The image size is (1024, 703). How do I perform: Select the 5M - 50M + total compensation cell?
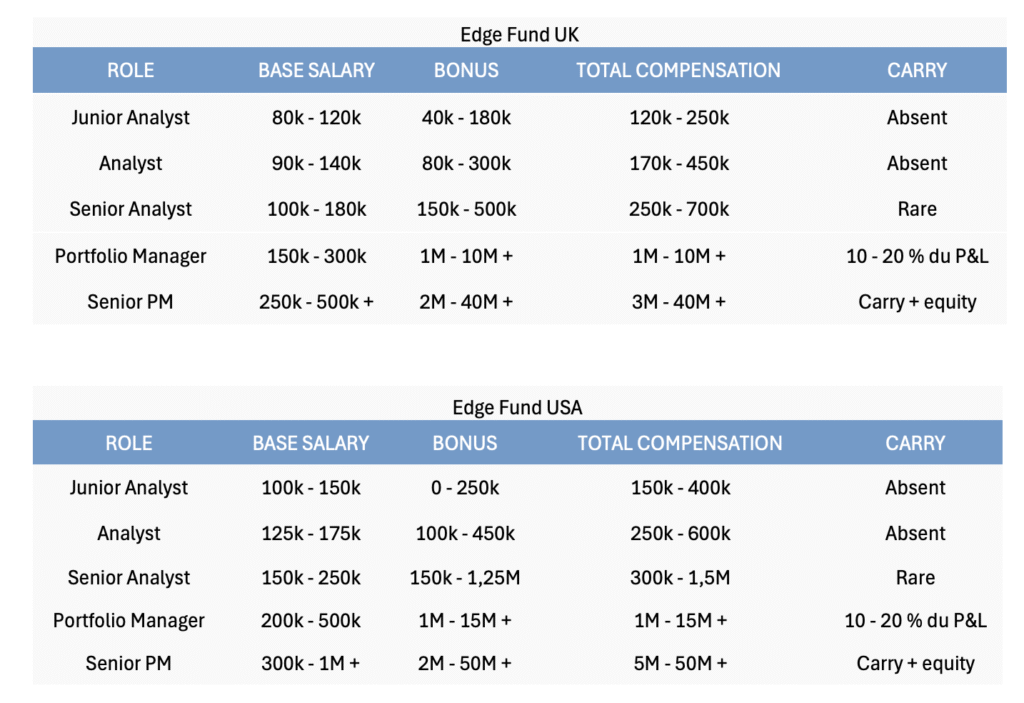[679, 664]
